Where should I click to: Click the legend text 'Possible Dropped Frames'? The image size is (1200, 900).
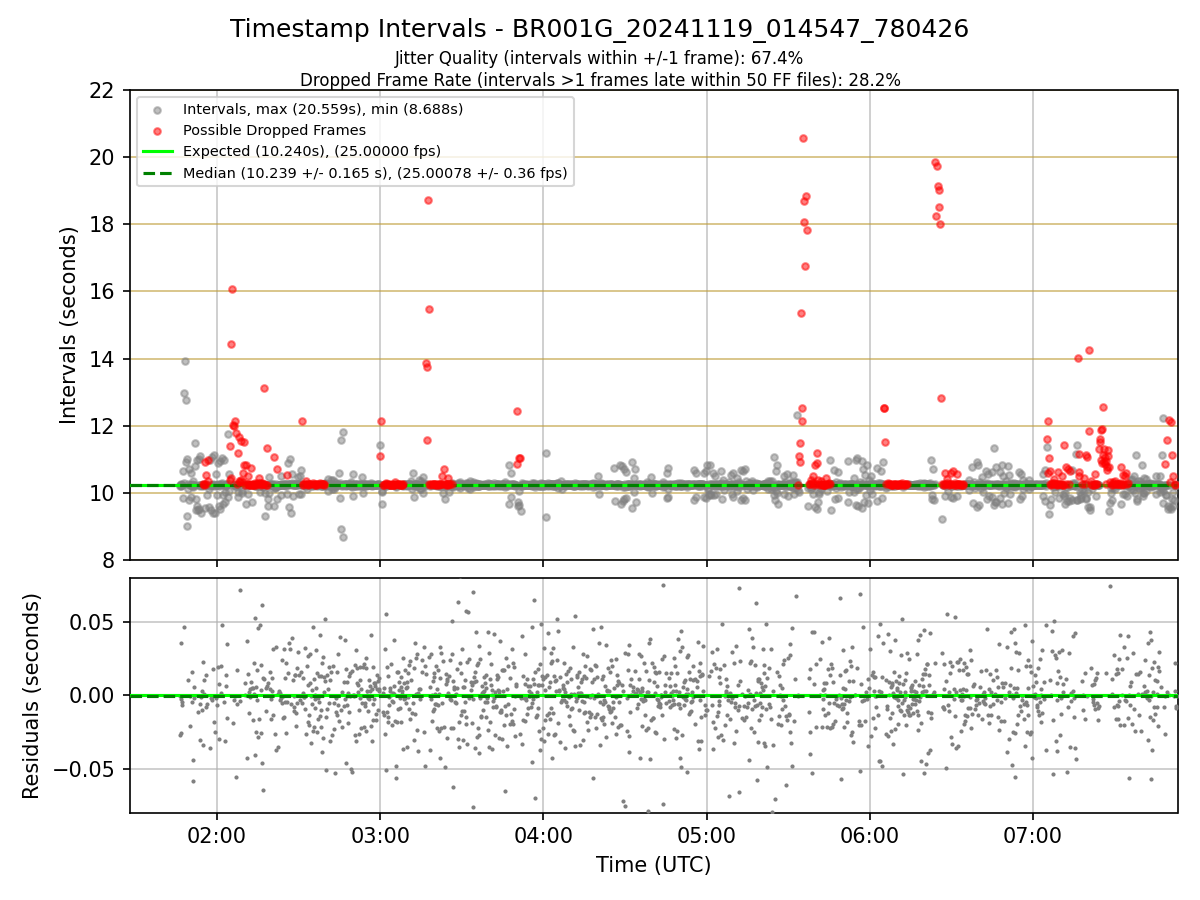(x=274, y=130)
